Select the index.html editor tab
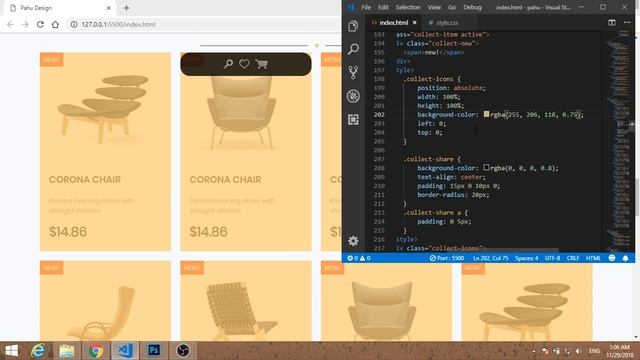The image size is (640, 360). [393, 22]
